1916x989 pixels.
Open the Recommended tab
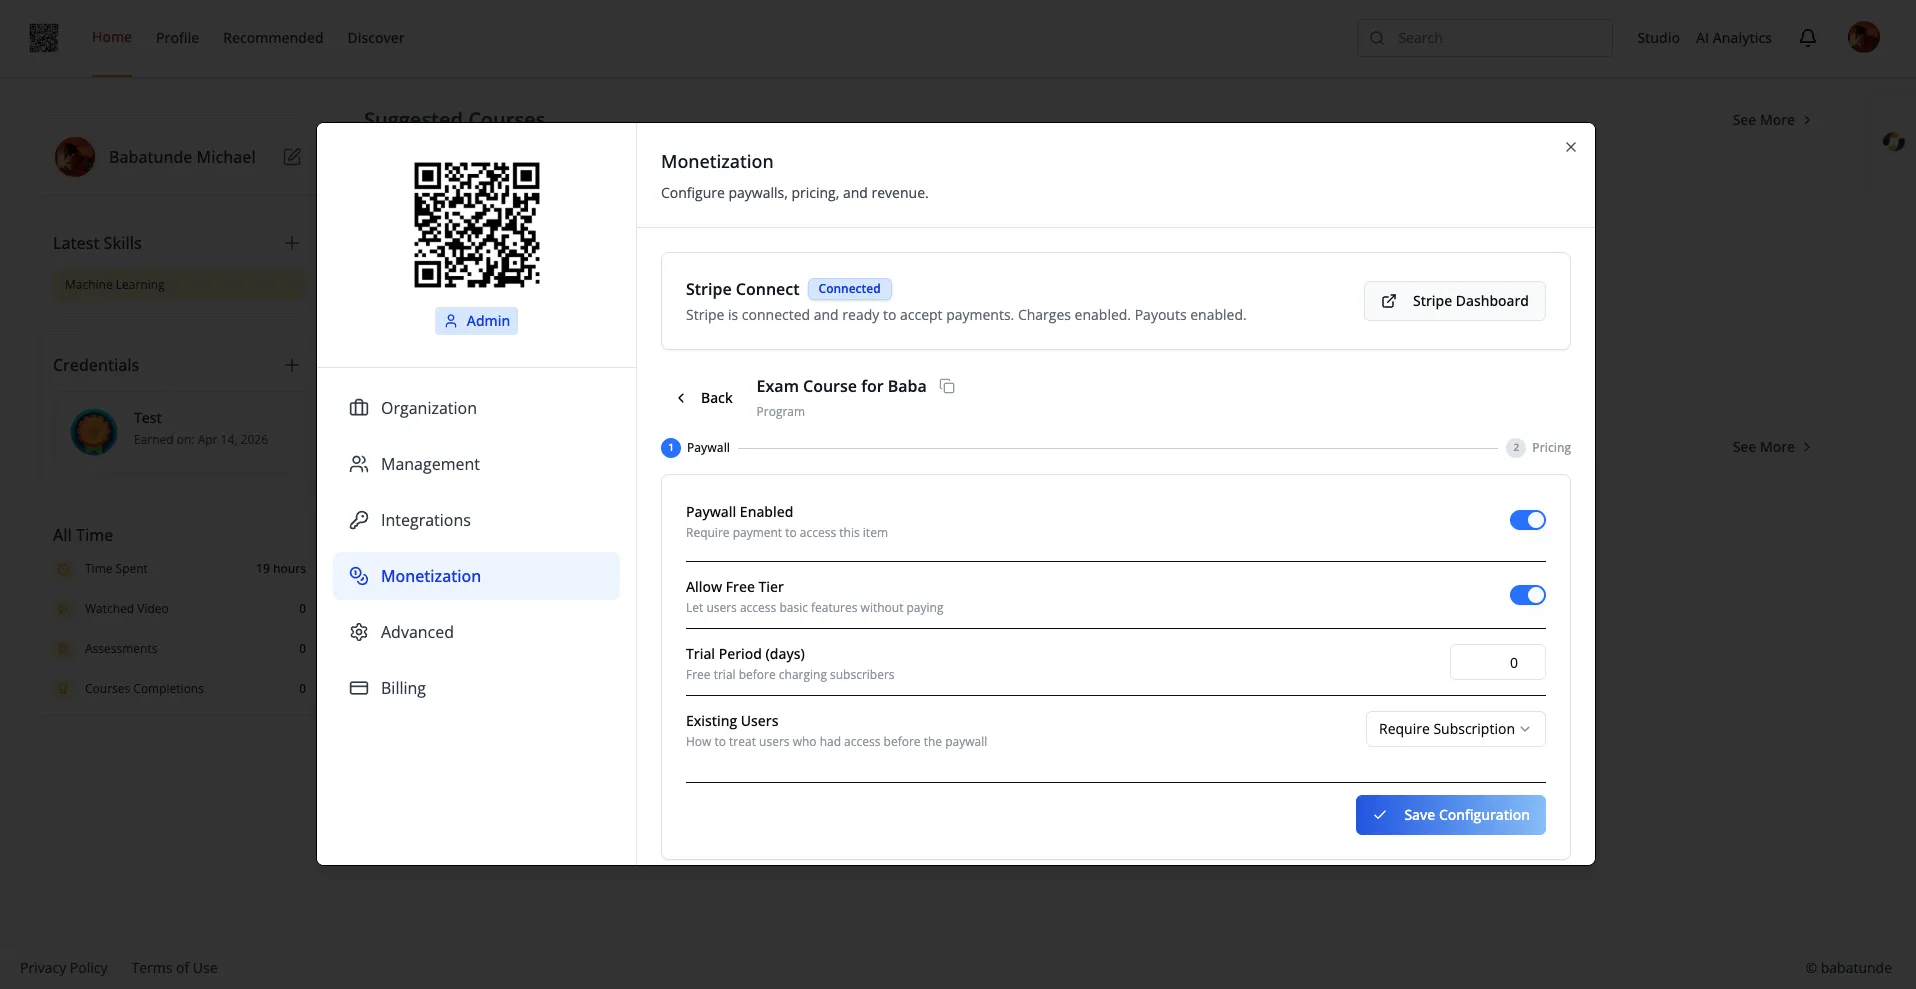click(x=273, y=38)
